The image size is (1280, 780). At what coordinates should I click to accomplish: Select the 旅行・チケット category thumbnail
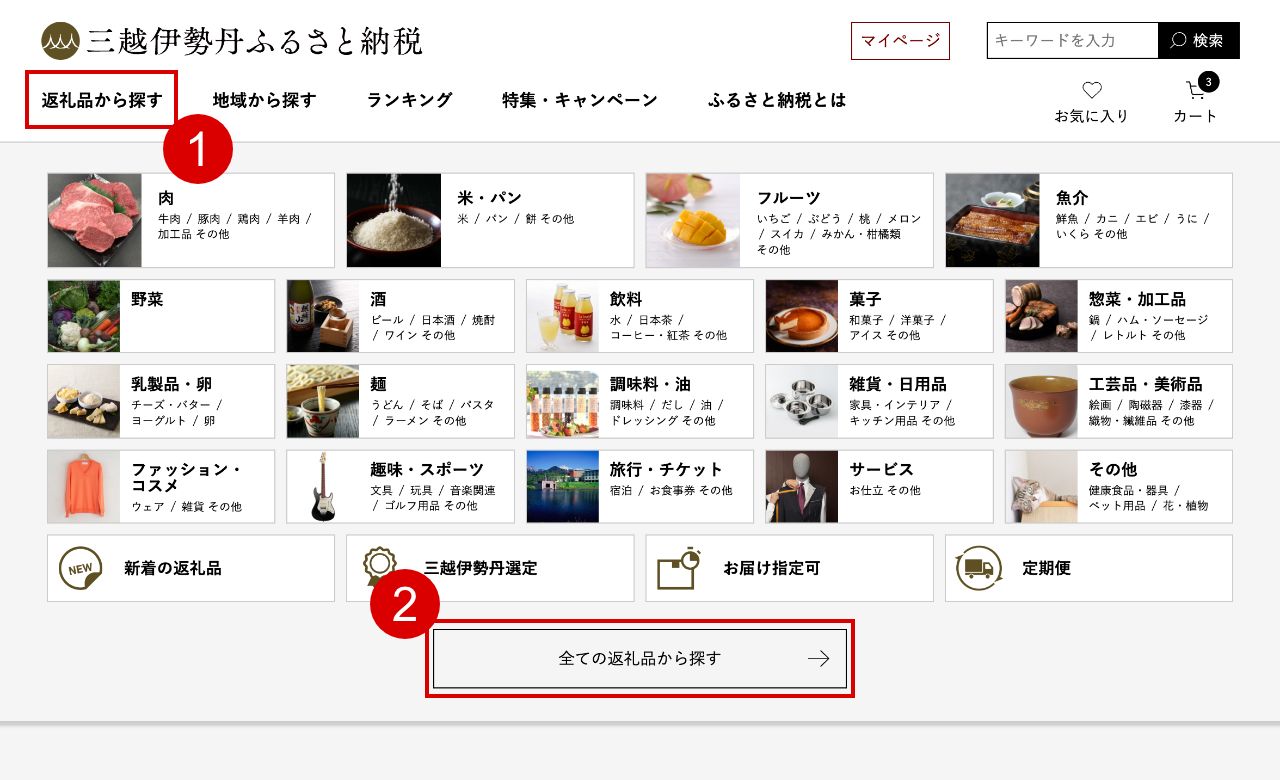(x=563, y=487)
